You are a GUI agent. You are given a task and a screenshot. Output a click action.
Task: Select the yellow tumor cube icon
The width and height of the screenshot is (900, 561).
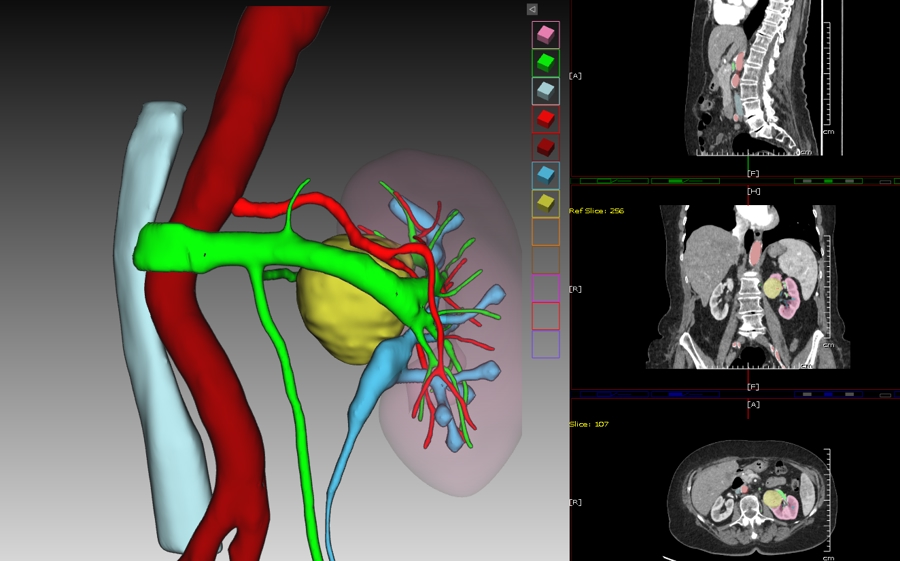[545, 203]
